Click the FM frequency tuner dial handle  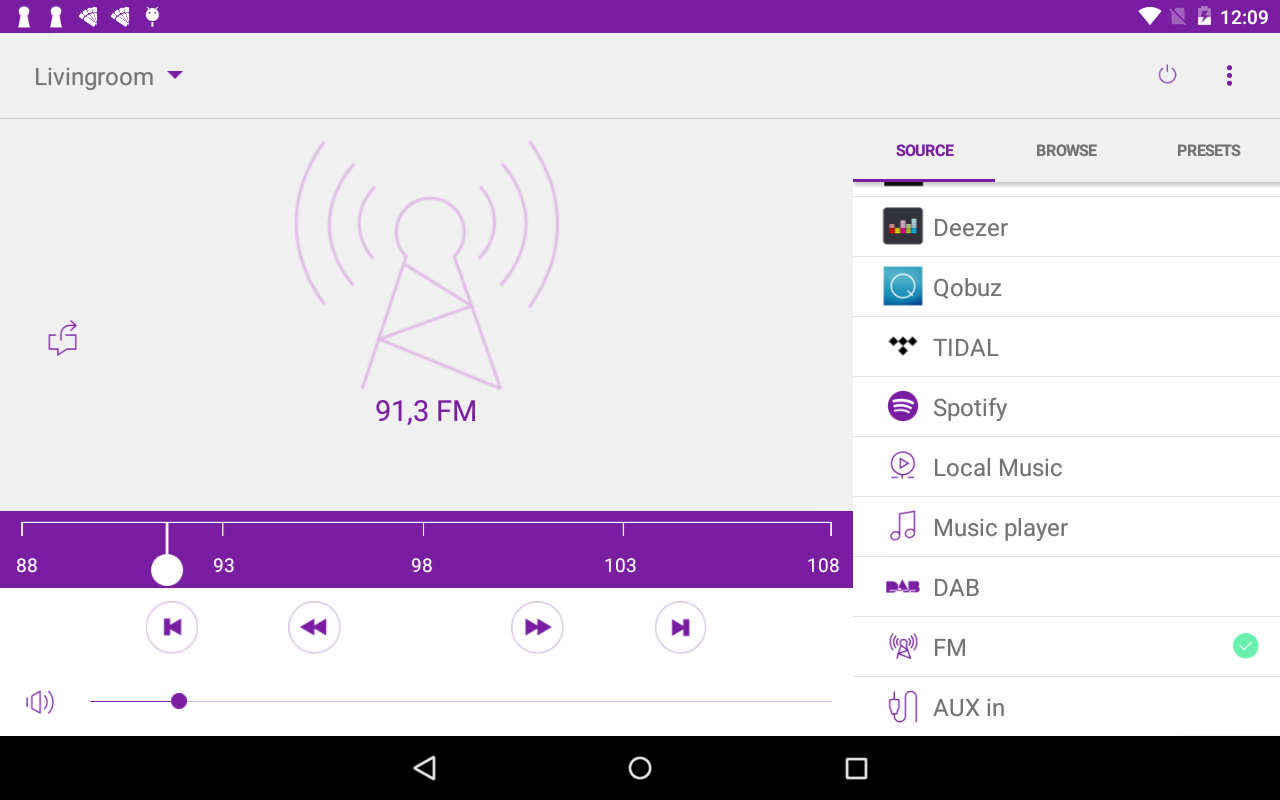167,570
